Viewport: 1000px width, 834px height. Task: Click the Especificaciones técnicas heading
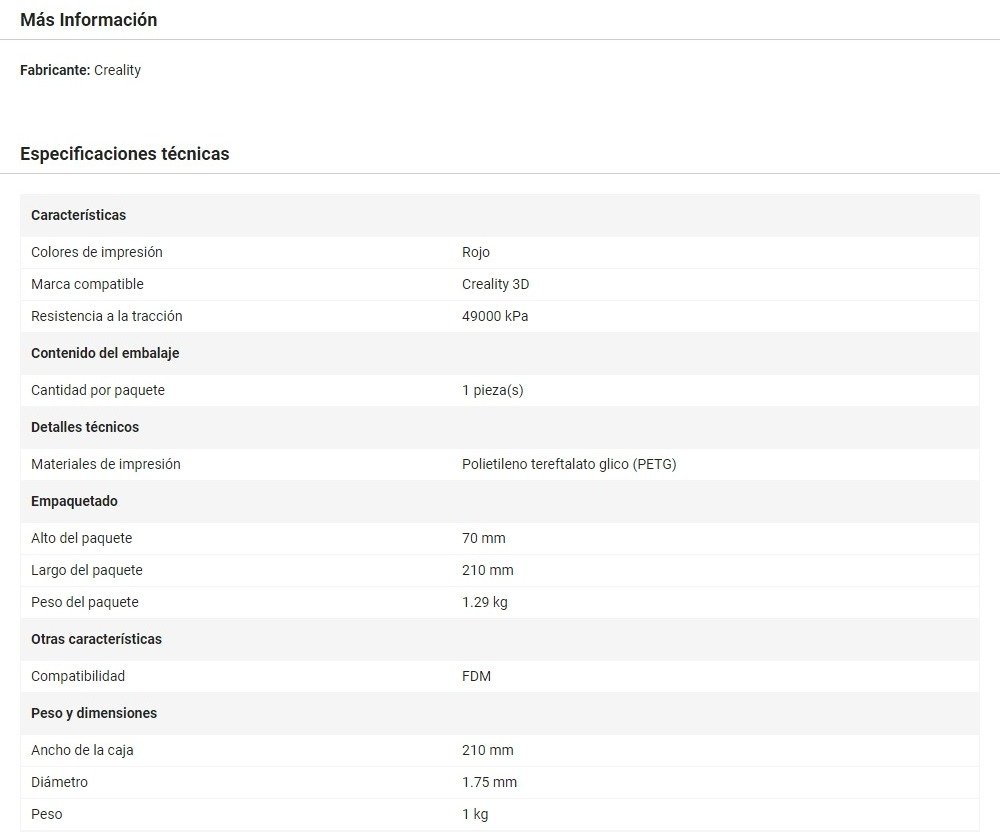click(124, 154)
